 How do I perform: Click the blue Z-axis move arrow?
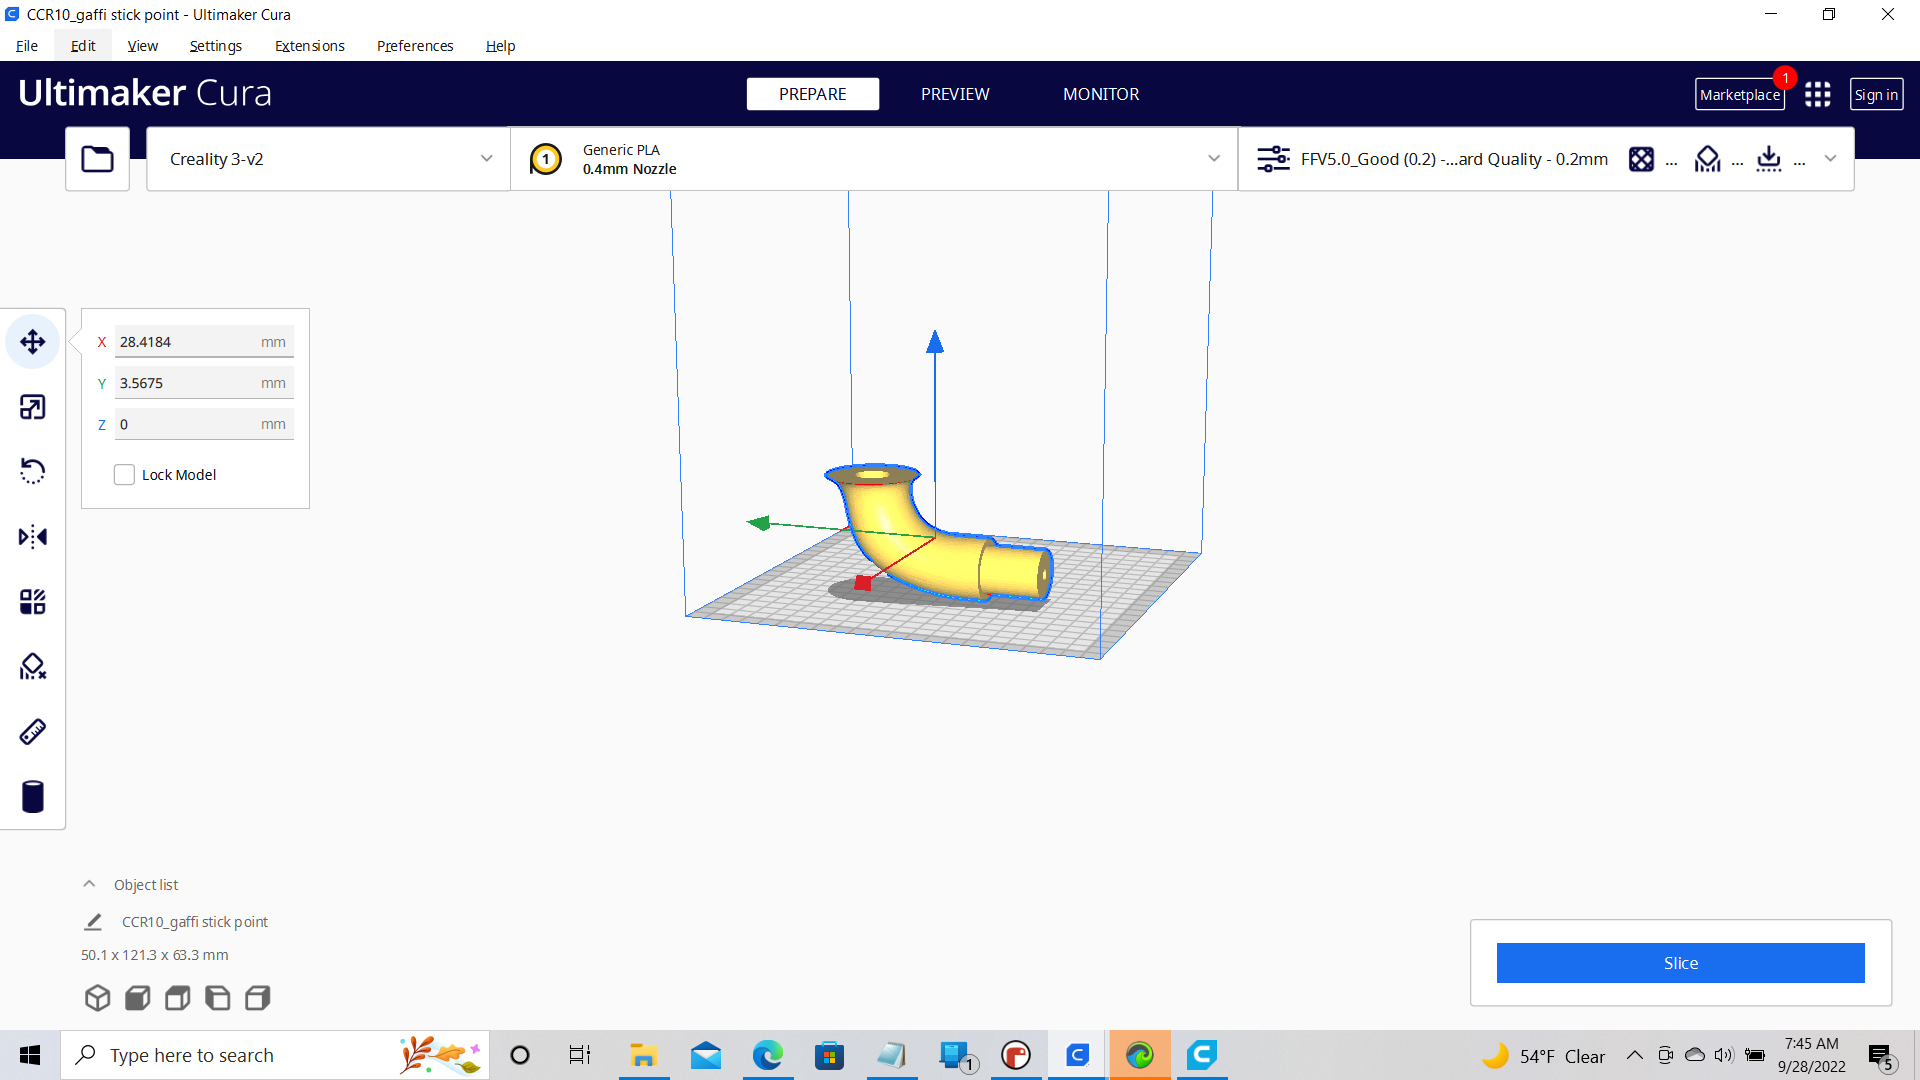point(935,342)
